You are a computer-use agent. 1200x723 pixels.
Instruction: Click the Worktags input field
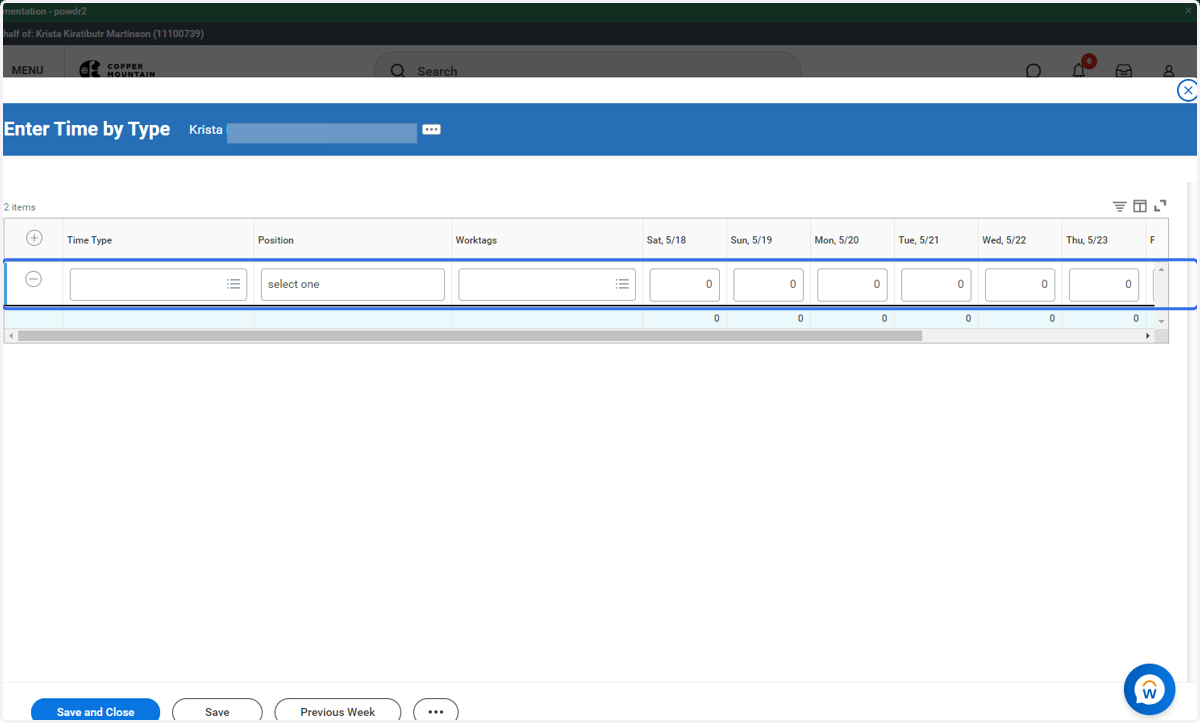pyautogui.click(x=547, y=284)
